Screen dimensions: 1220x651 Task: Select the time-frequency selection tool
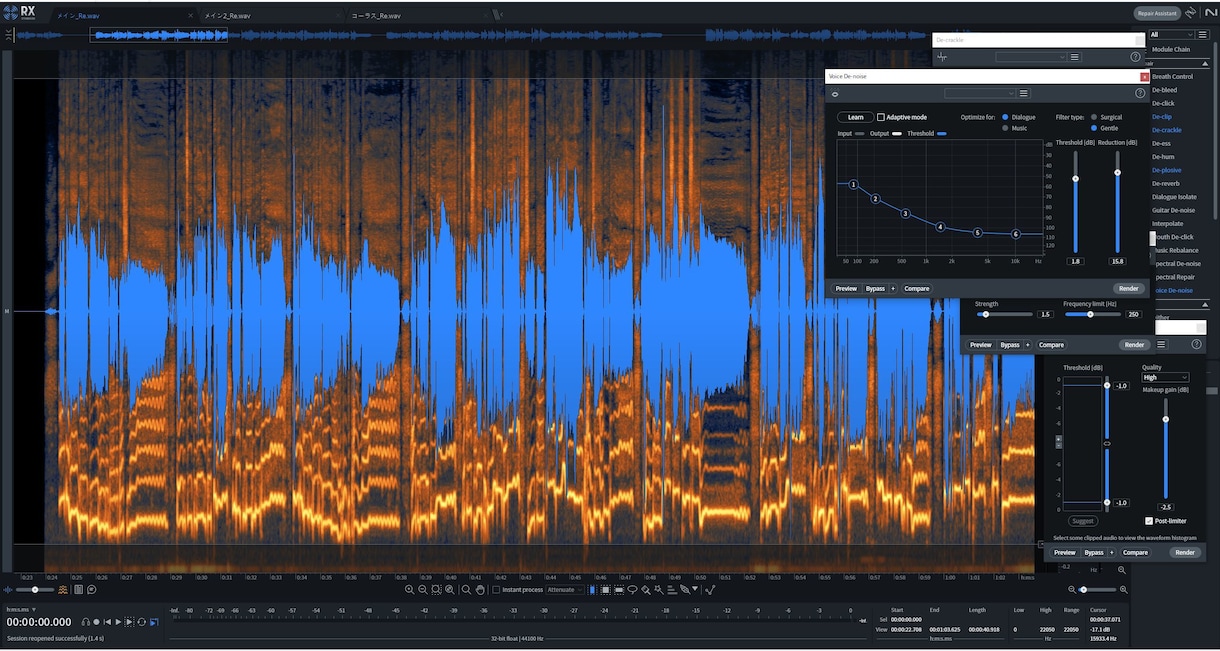606,590
